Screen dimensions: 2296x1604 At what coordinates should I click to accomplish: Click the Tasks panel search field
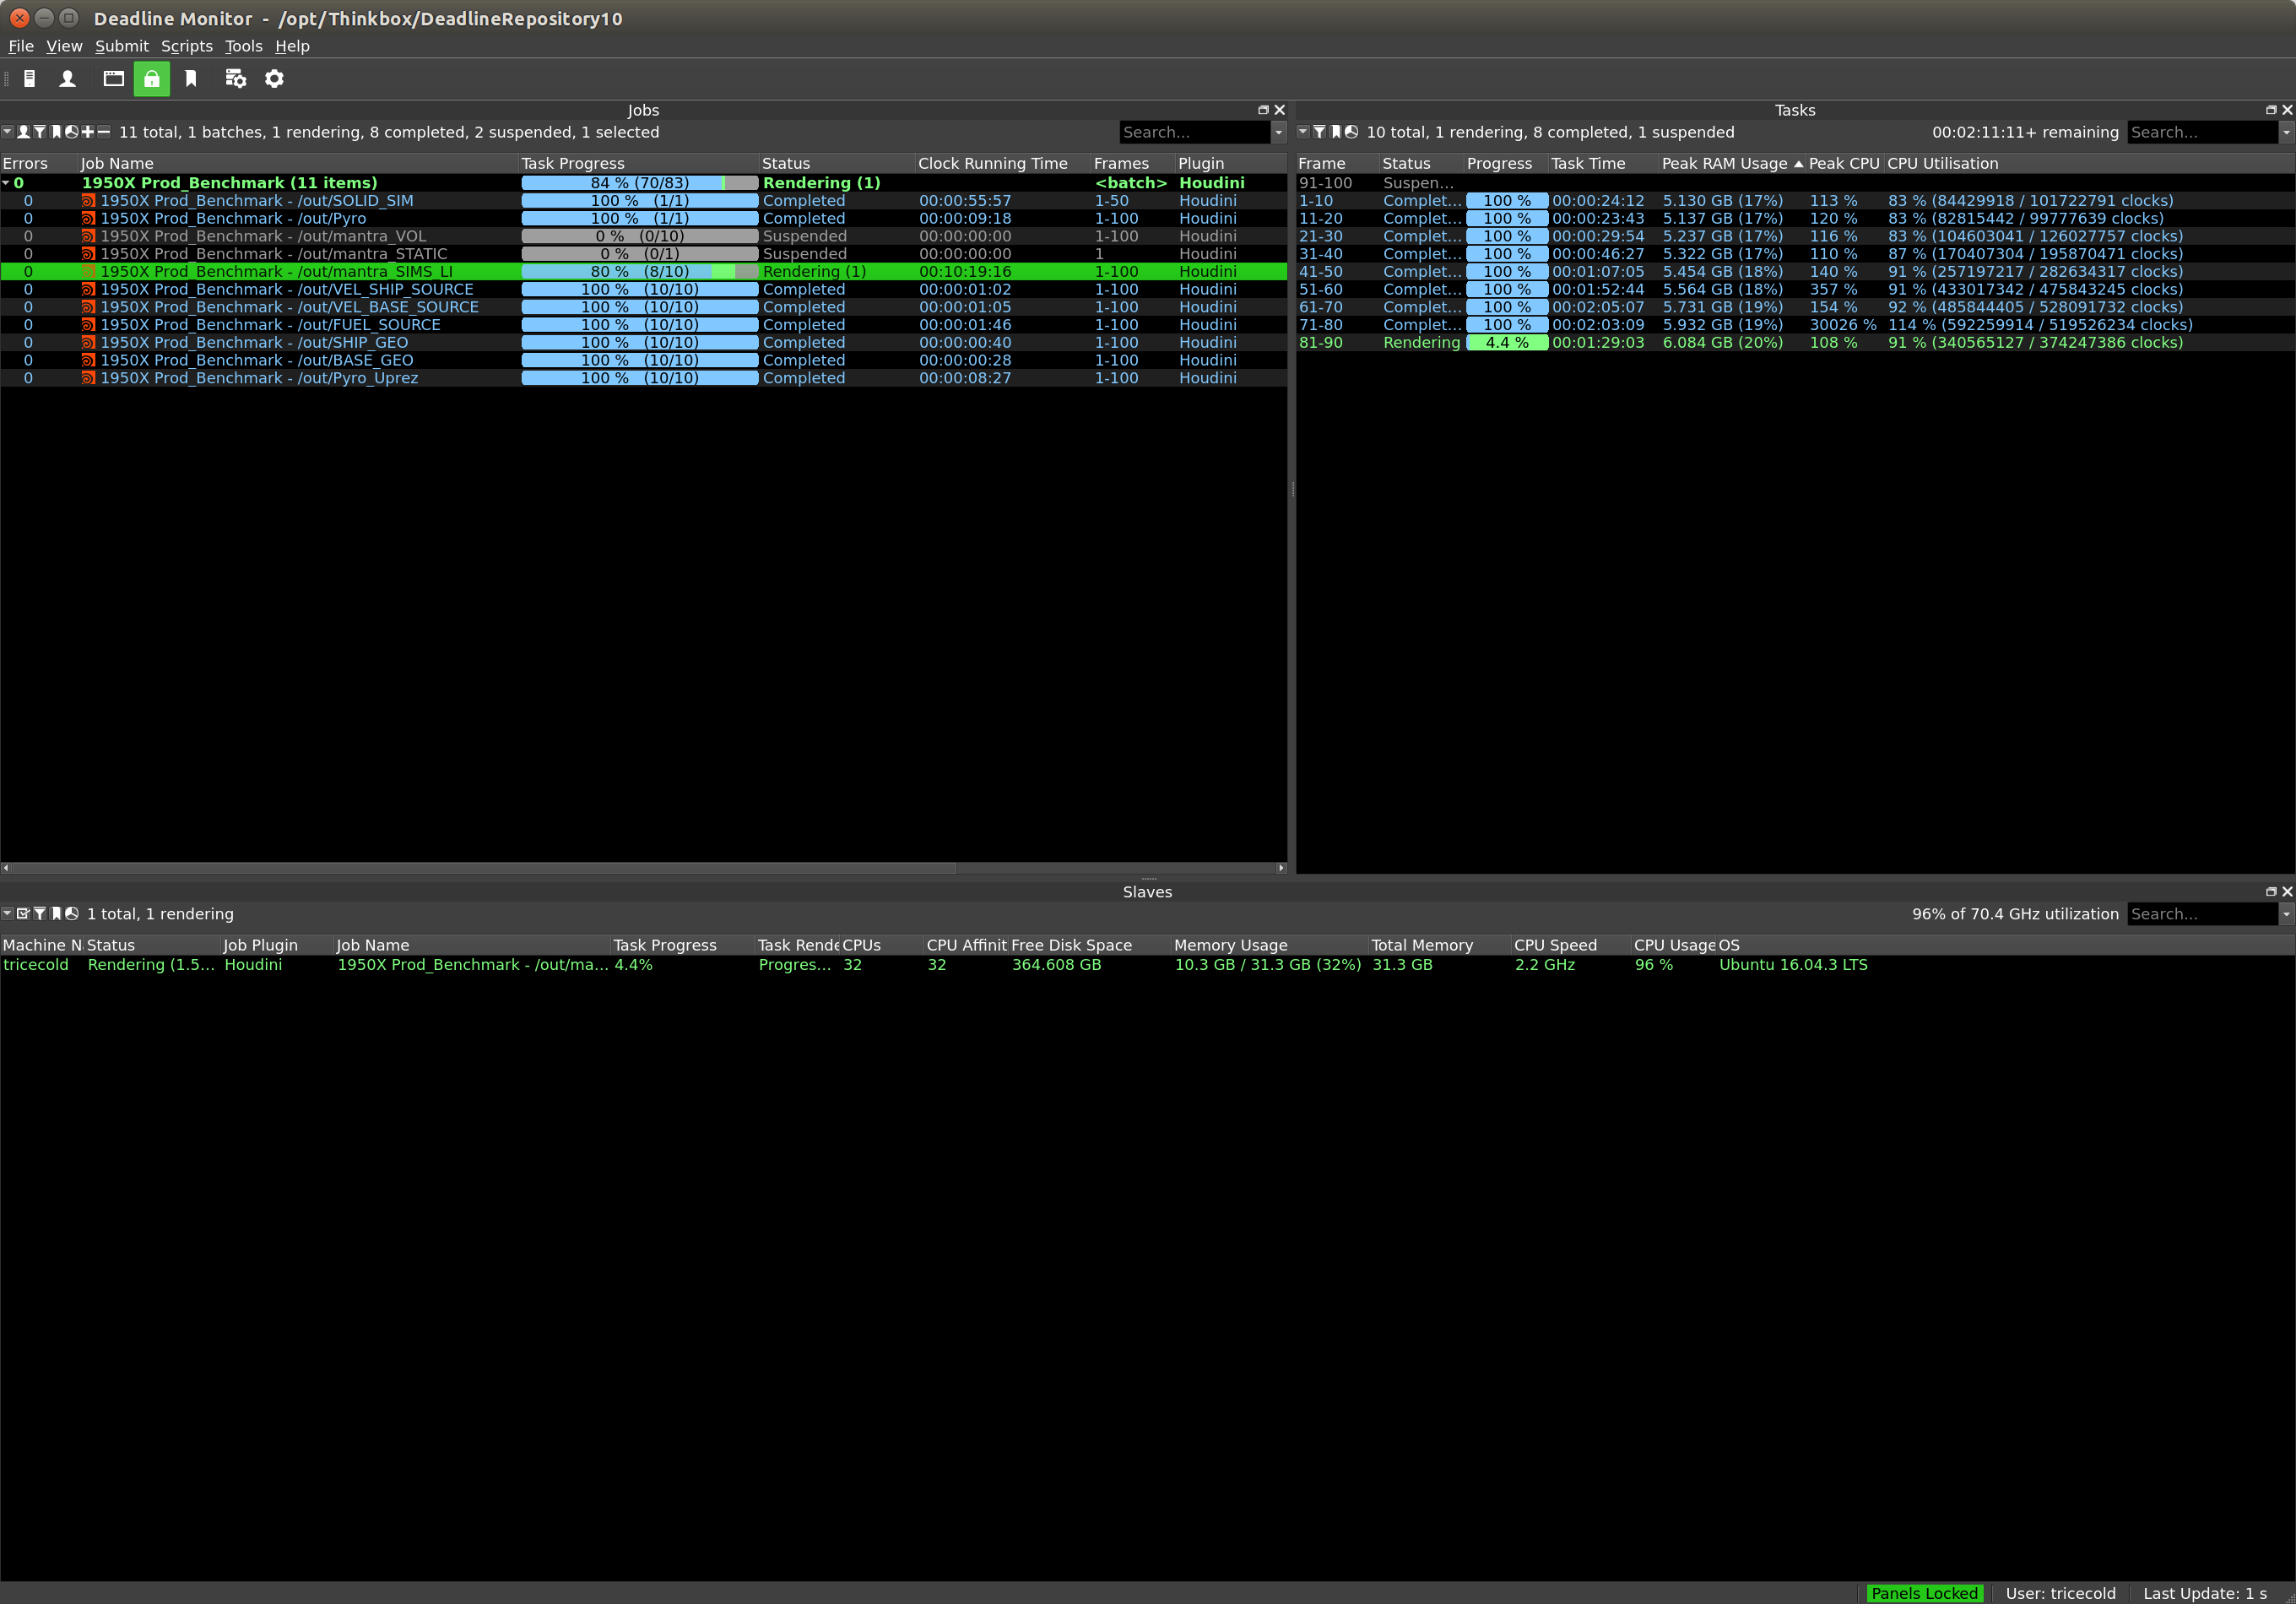click(2203, 132)
